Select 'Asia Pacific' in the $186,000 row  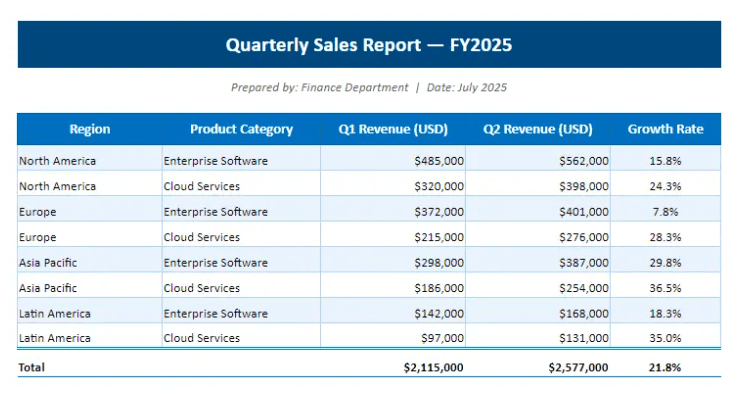coord(48,288)
